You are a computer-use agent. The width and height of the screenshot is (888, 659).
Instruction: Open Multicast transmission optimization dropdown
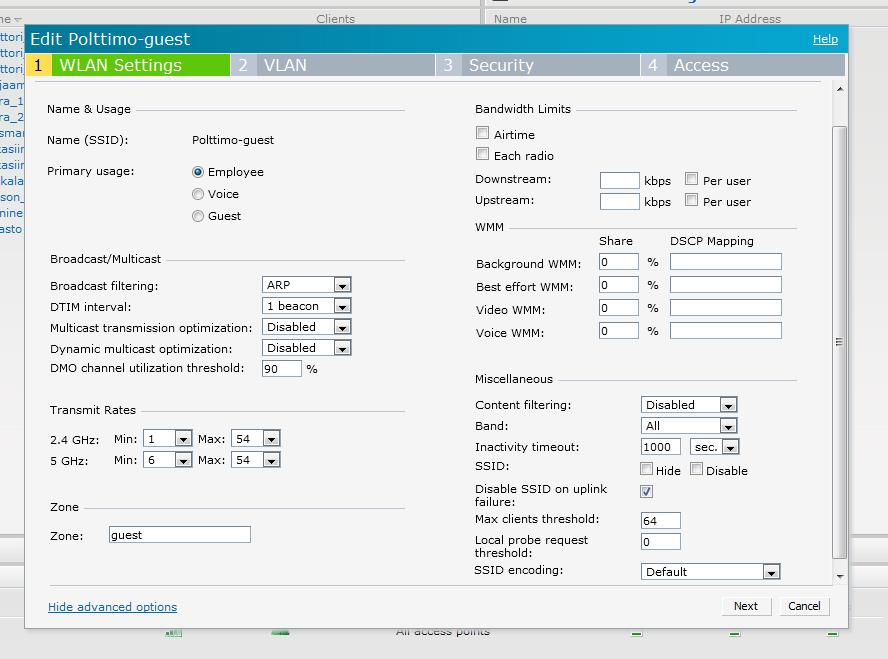(306, 327)
